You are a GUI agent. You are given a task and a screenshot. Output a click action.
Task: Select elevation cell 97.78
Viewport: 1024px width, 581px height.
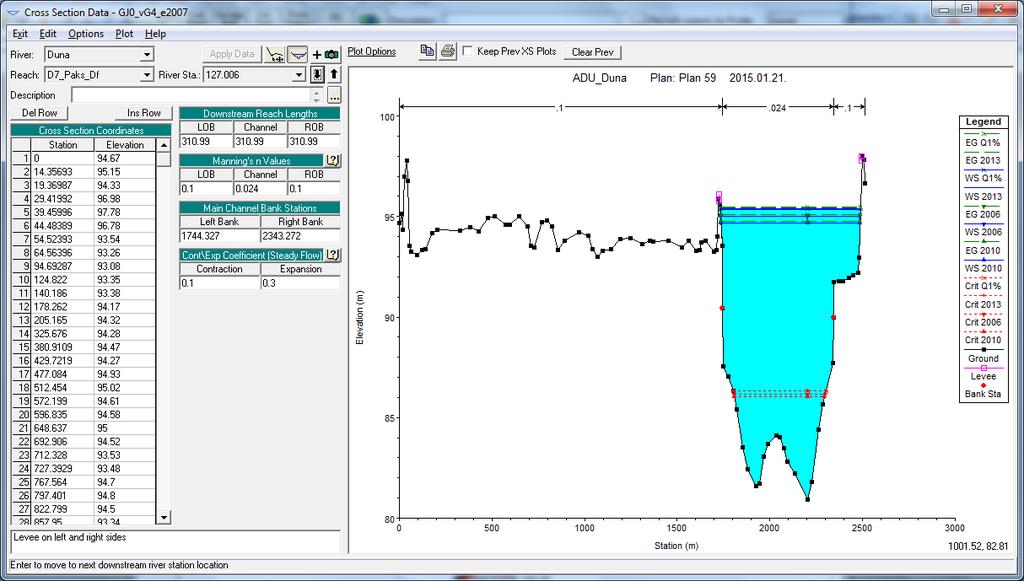click(x=125, y=212)
